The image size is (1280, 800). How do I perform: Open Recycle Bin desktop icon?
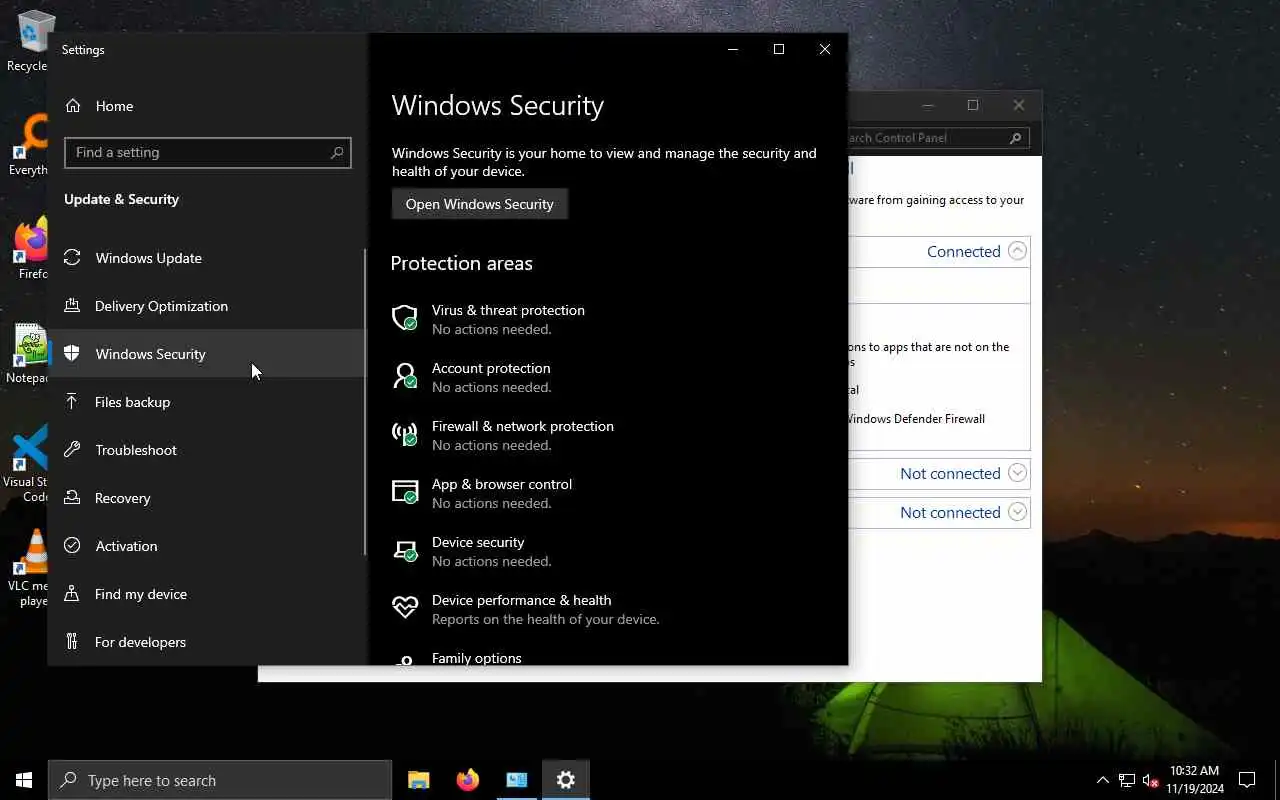[30, 40]
